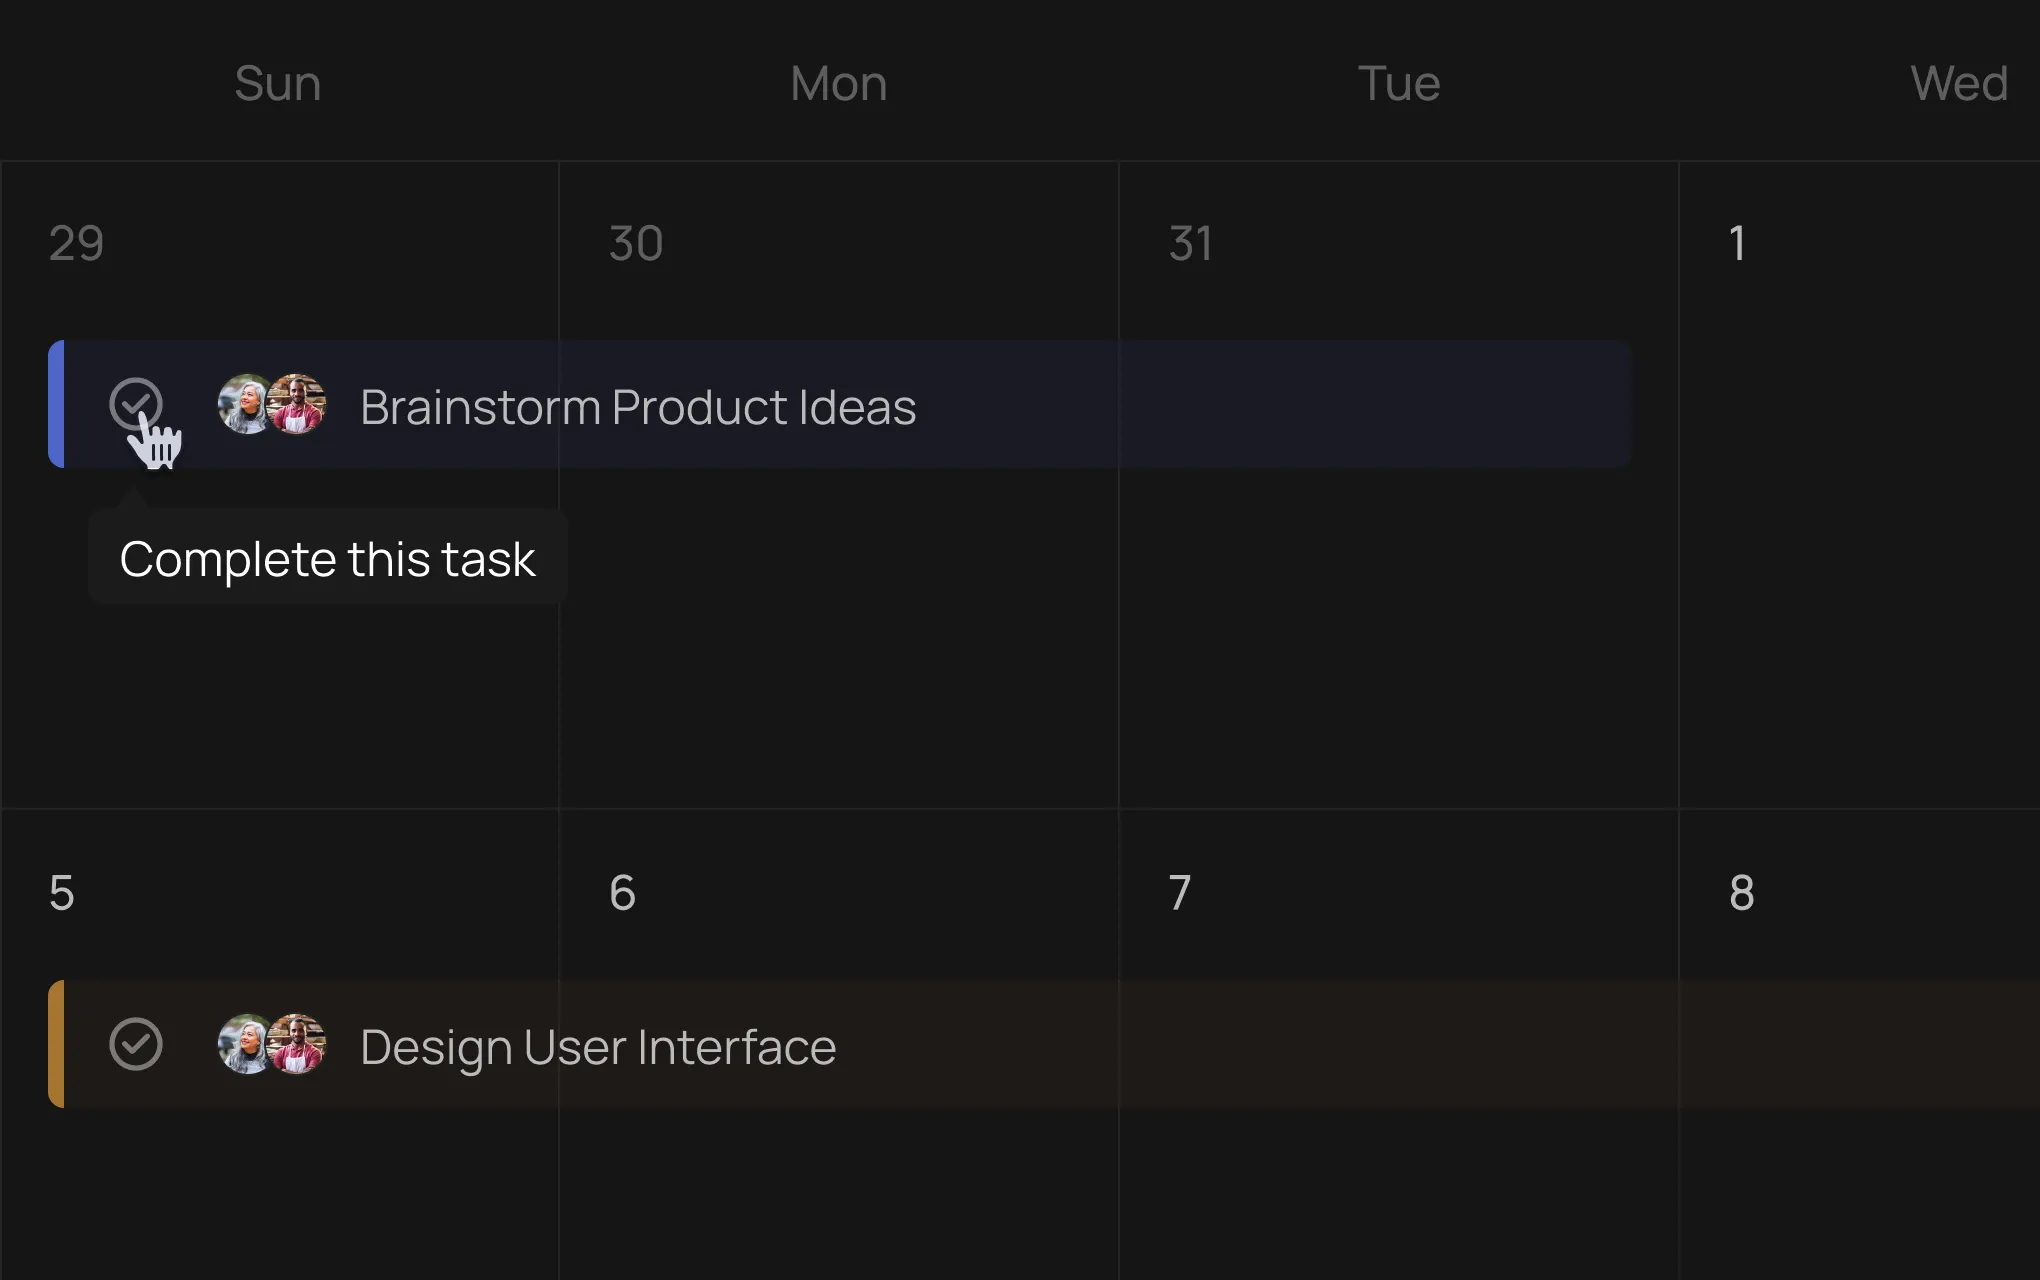The image size is (2040, 1280).
Task: Open the Brainstorm Product Ideas task
Action: (637, 406)
